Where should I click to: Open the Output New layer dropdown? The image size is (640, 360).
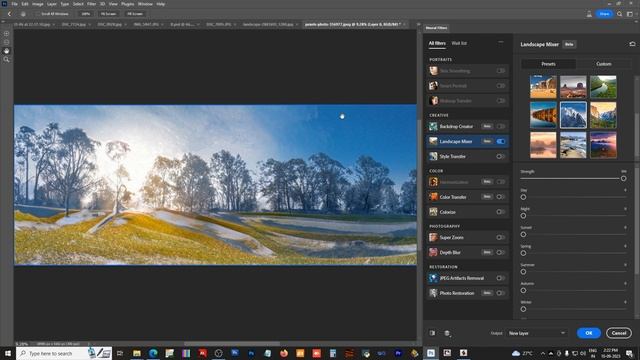(537, 333)
